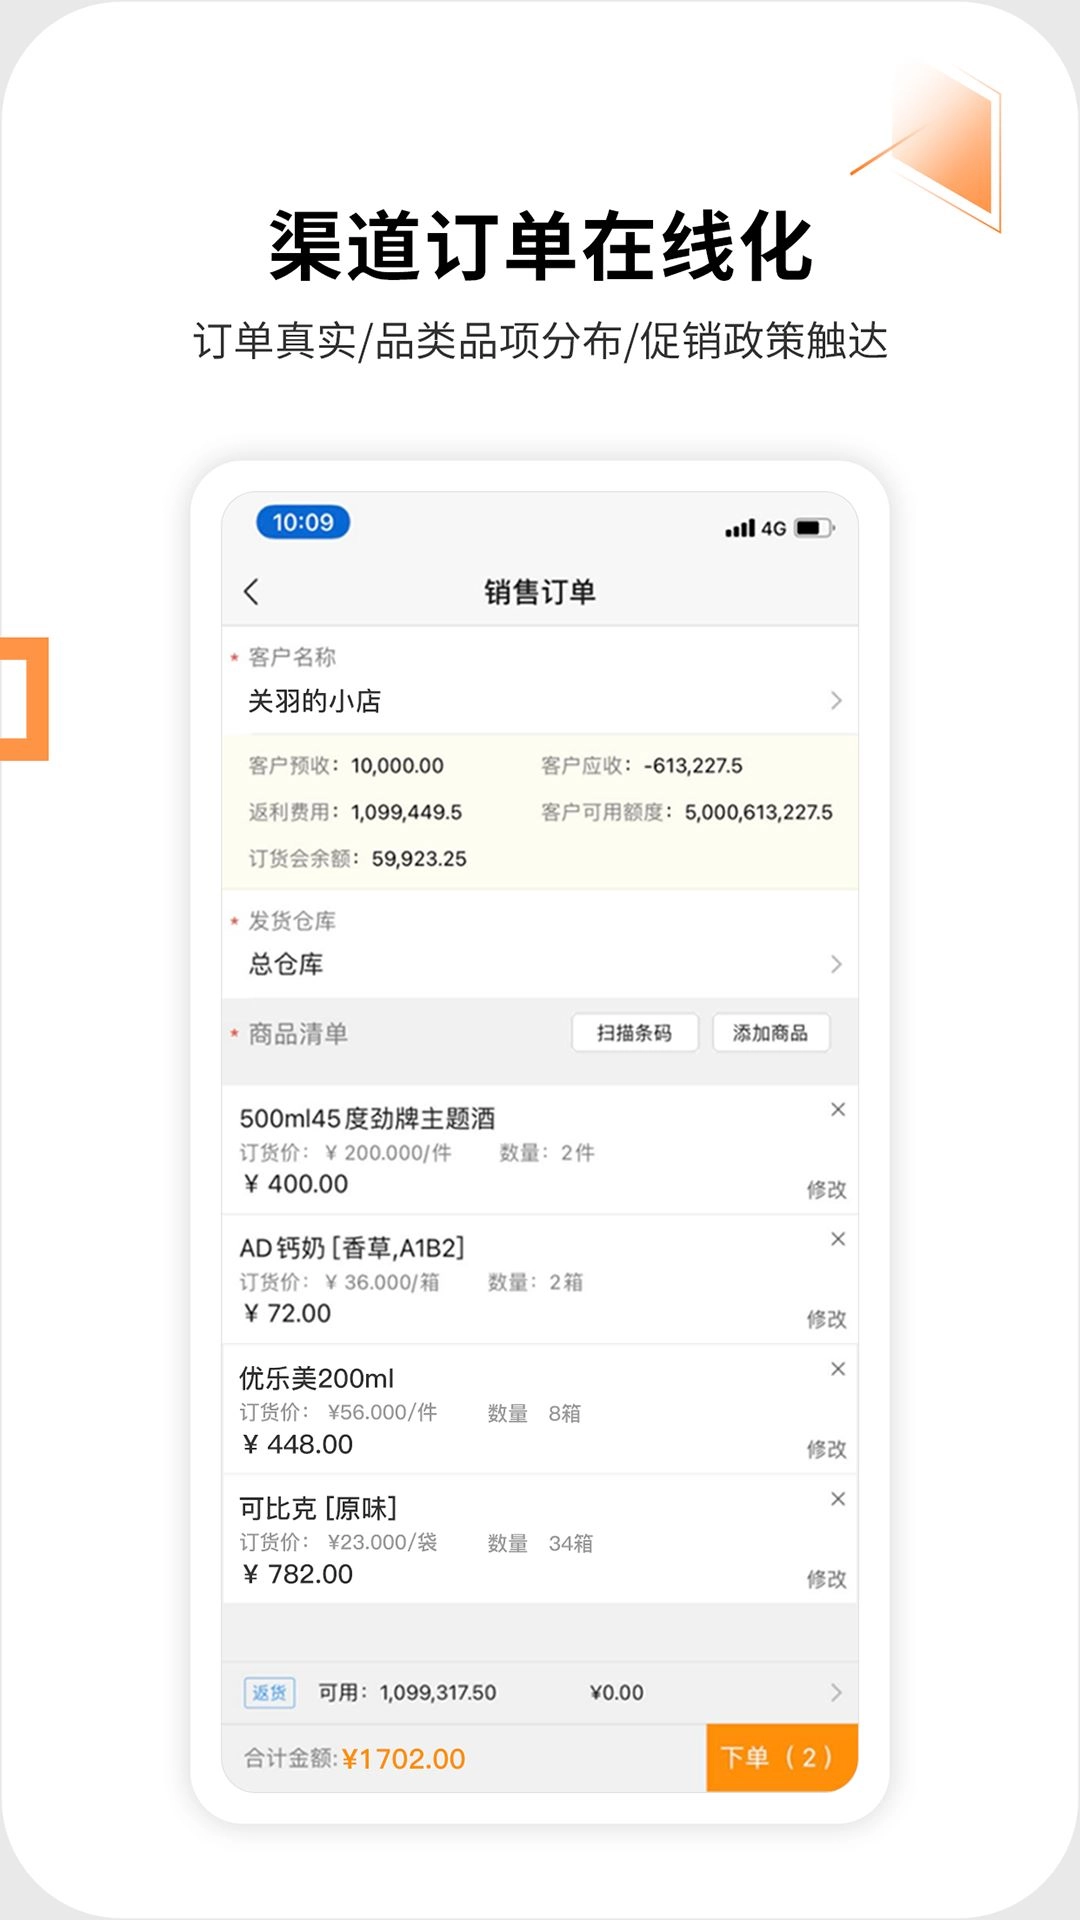Viewport: 1080px width, 1920px height.
Task: Tap the subtotal ¥ 400.00
Action: point(296,1184)
